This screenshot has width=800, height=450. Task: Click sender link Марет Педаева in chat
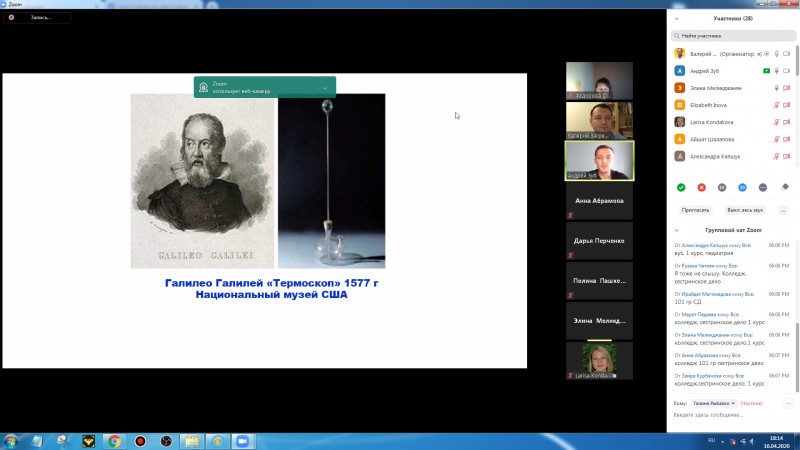698,314
